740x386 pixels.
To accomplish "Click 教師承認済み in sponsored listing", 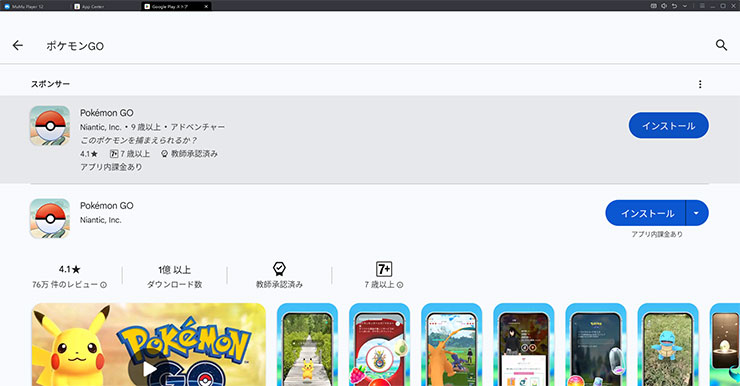I will pyautogui.click(x=194, y=154).
